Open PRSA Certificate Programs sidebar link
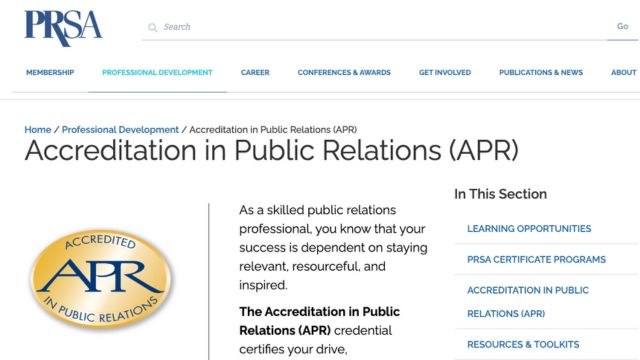This screenshot has width=640, height=360. (x=536, y=260)
